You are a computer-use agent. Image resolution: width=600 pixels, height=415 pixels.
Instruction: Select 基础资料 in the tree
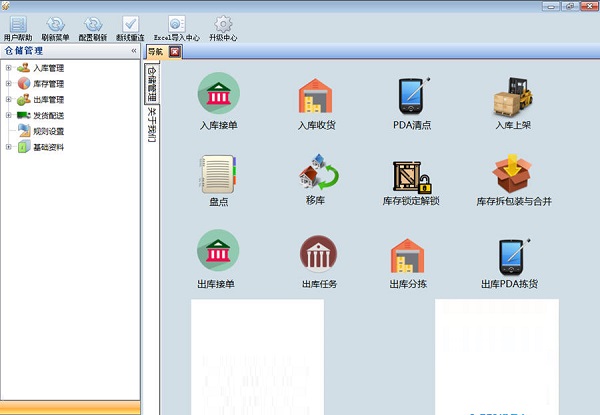point(48,147)
